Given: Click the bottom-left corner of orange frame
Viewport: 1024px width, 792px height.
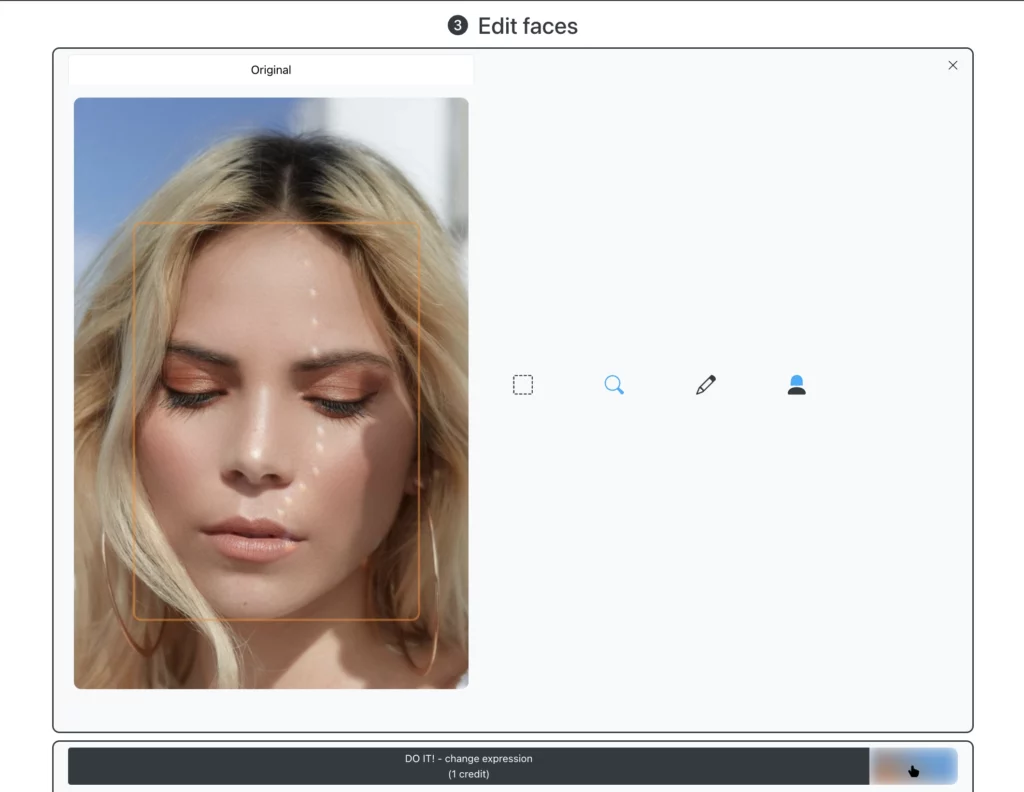Looking at the screenshot, I should (136, 617).
